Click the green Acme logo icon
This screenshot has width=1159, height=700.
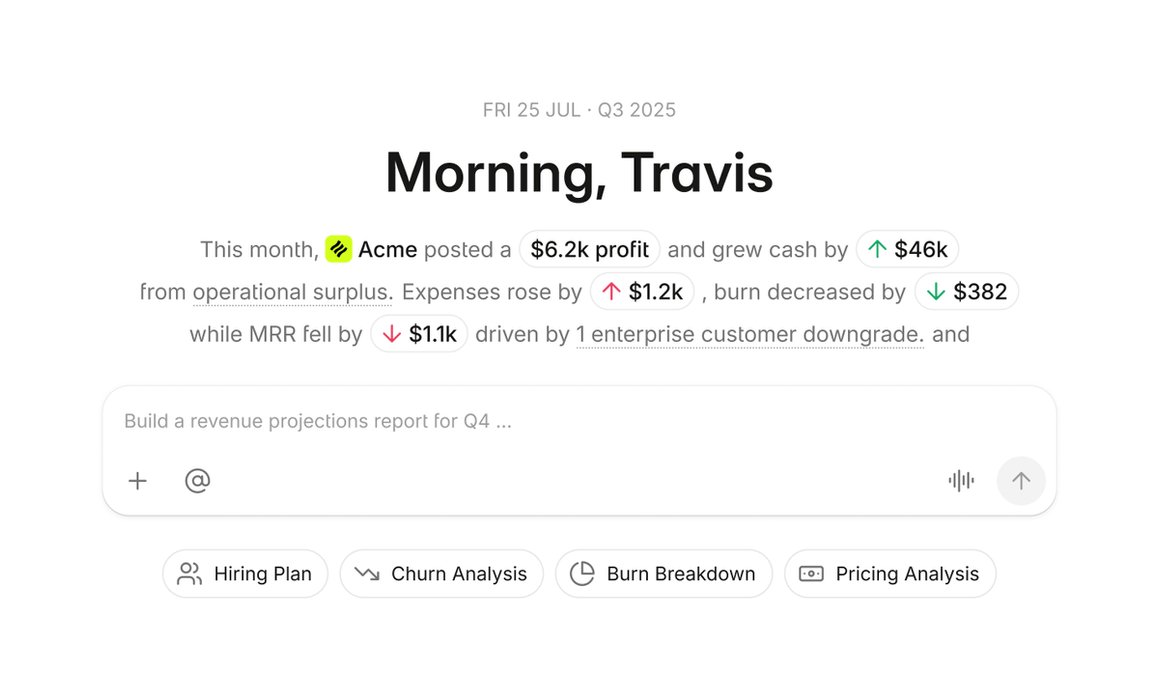(339, 249)
